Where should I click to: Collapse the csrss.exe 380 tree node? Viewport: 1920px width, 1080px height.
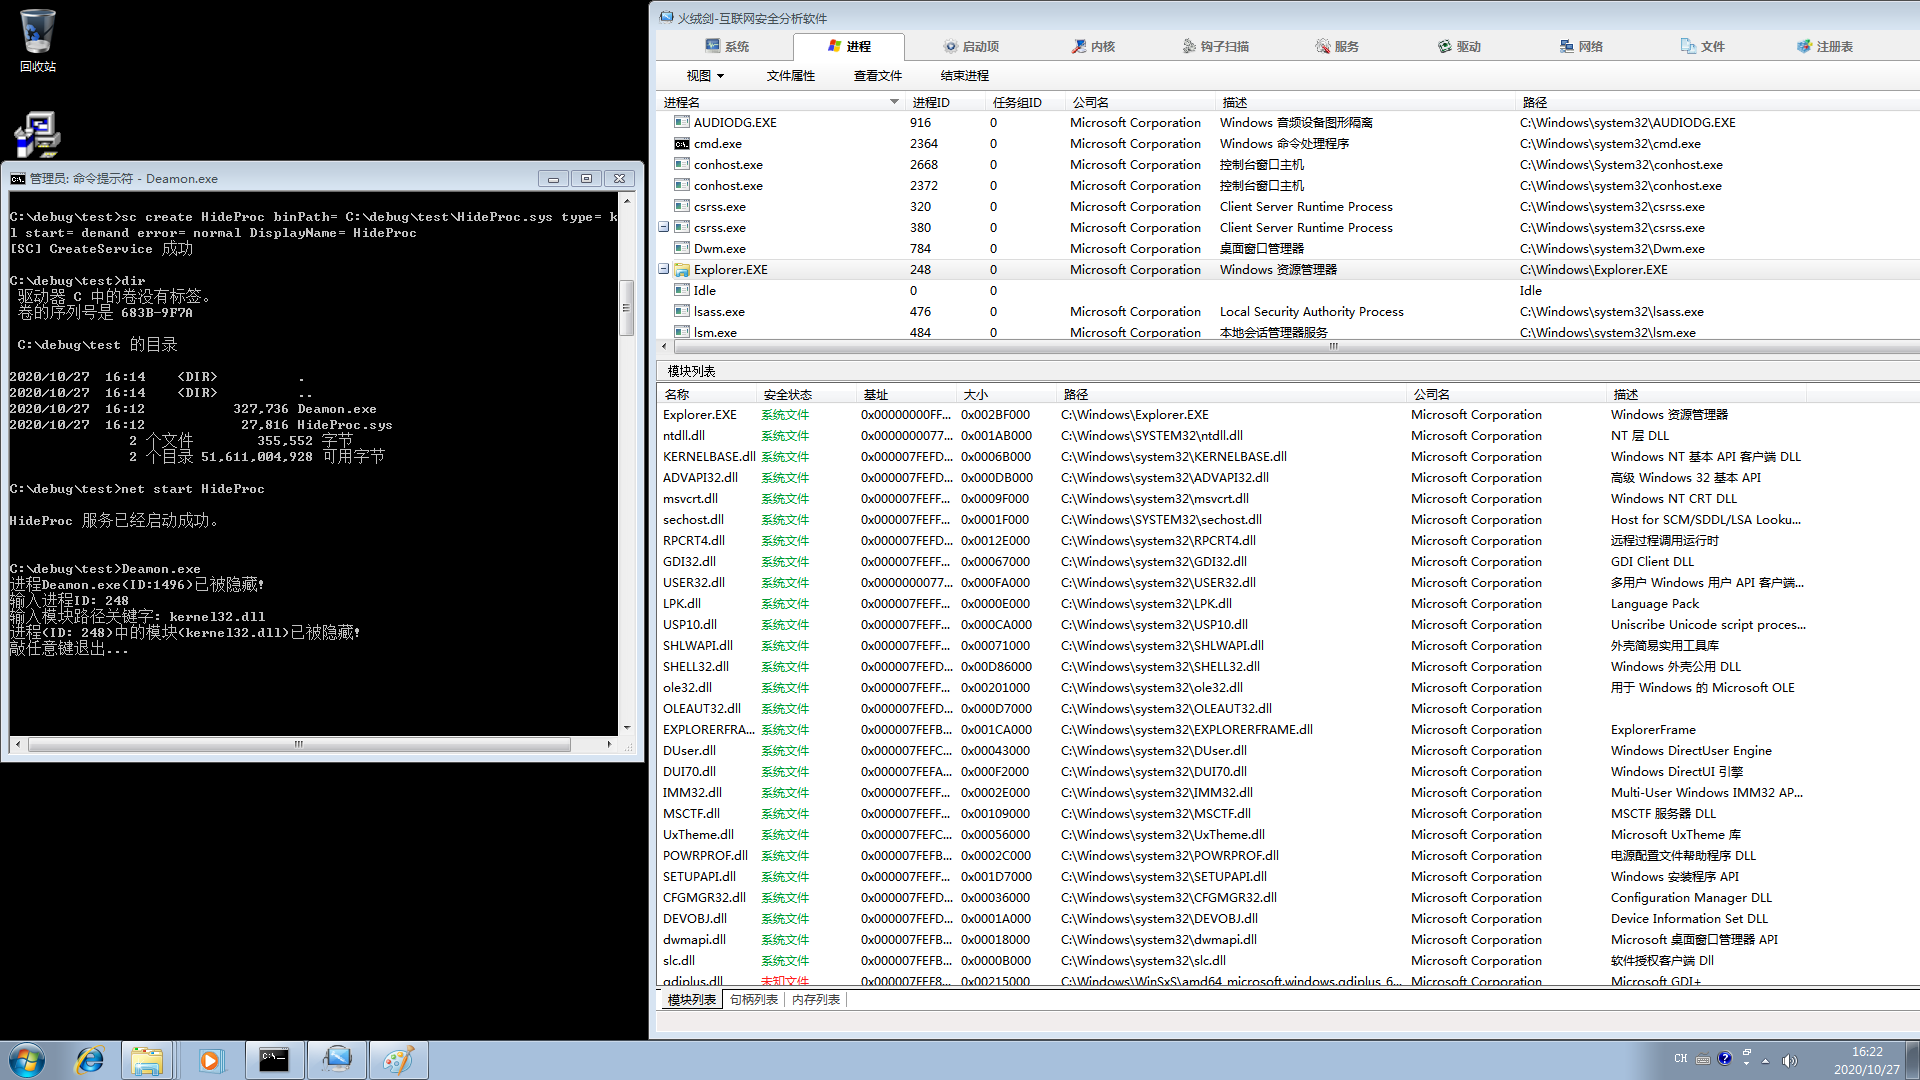tap(663, 227)
